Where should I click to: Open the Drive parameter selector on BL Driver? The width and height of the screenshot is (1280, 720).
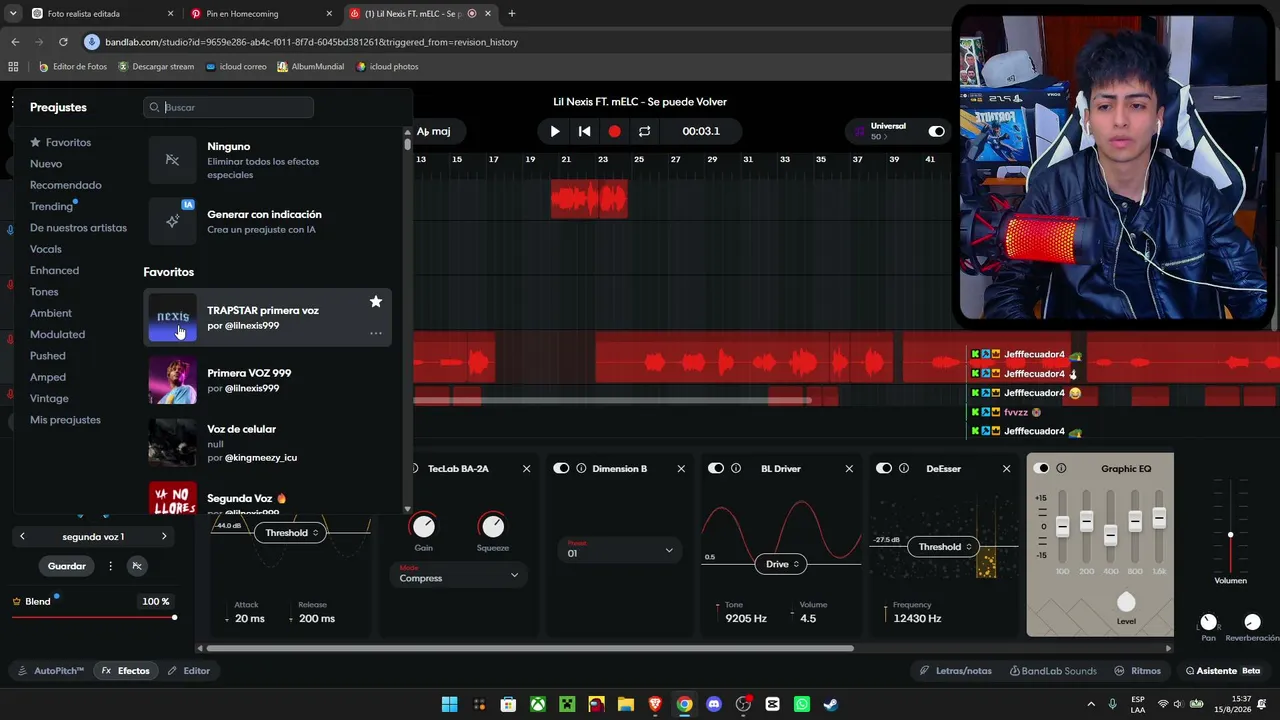(x=783, y=564)
